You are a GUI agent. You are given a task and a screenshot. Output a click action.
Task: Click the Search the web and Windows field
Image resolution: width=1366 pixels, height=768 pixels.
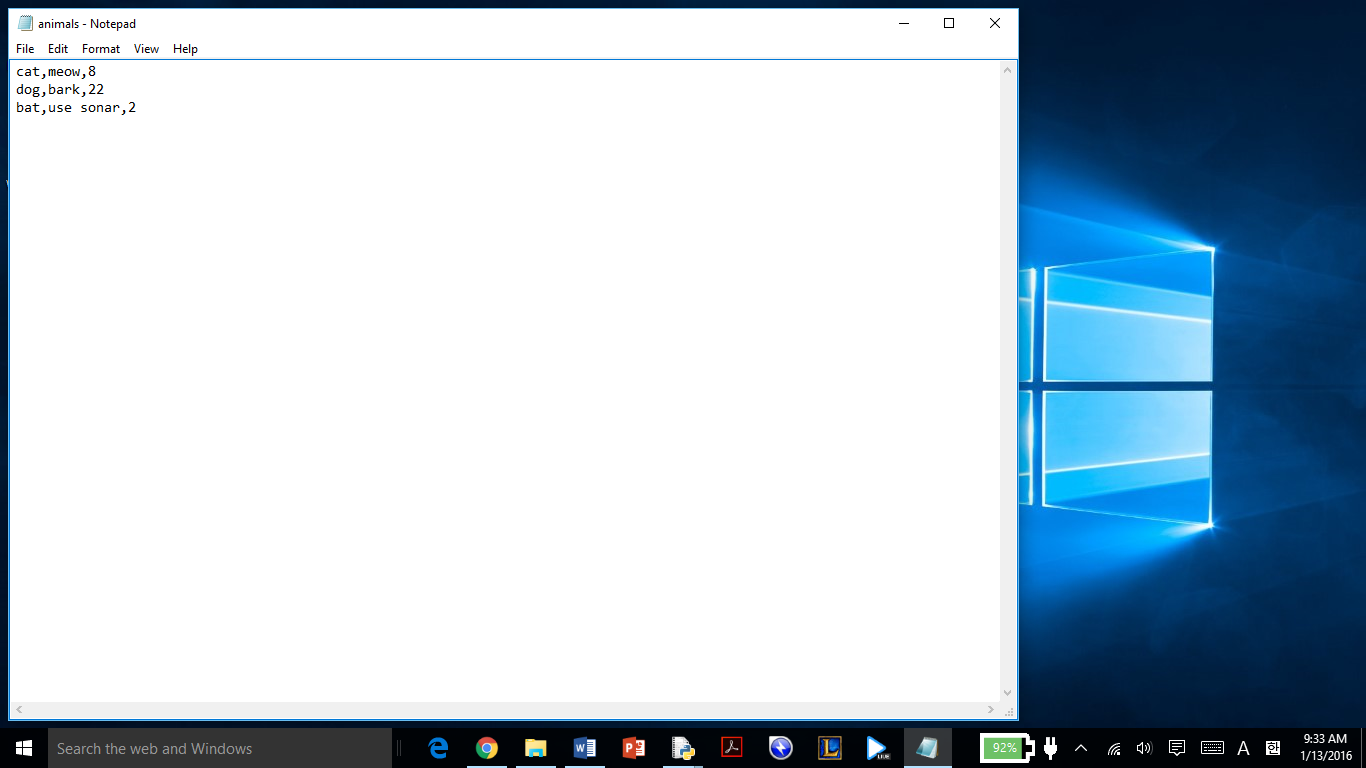click(x=200, y=748)
